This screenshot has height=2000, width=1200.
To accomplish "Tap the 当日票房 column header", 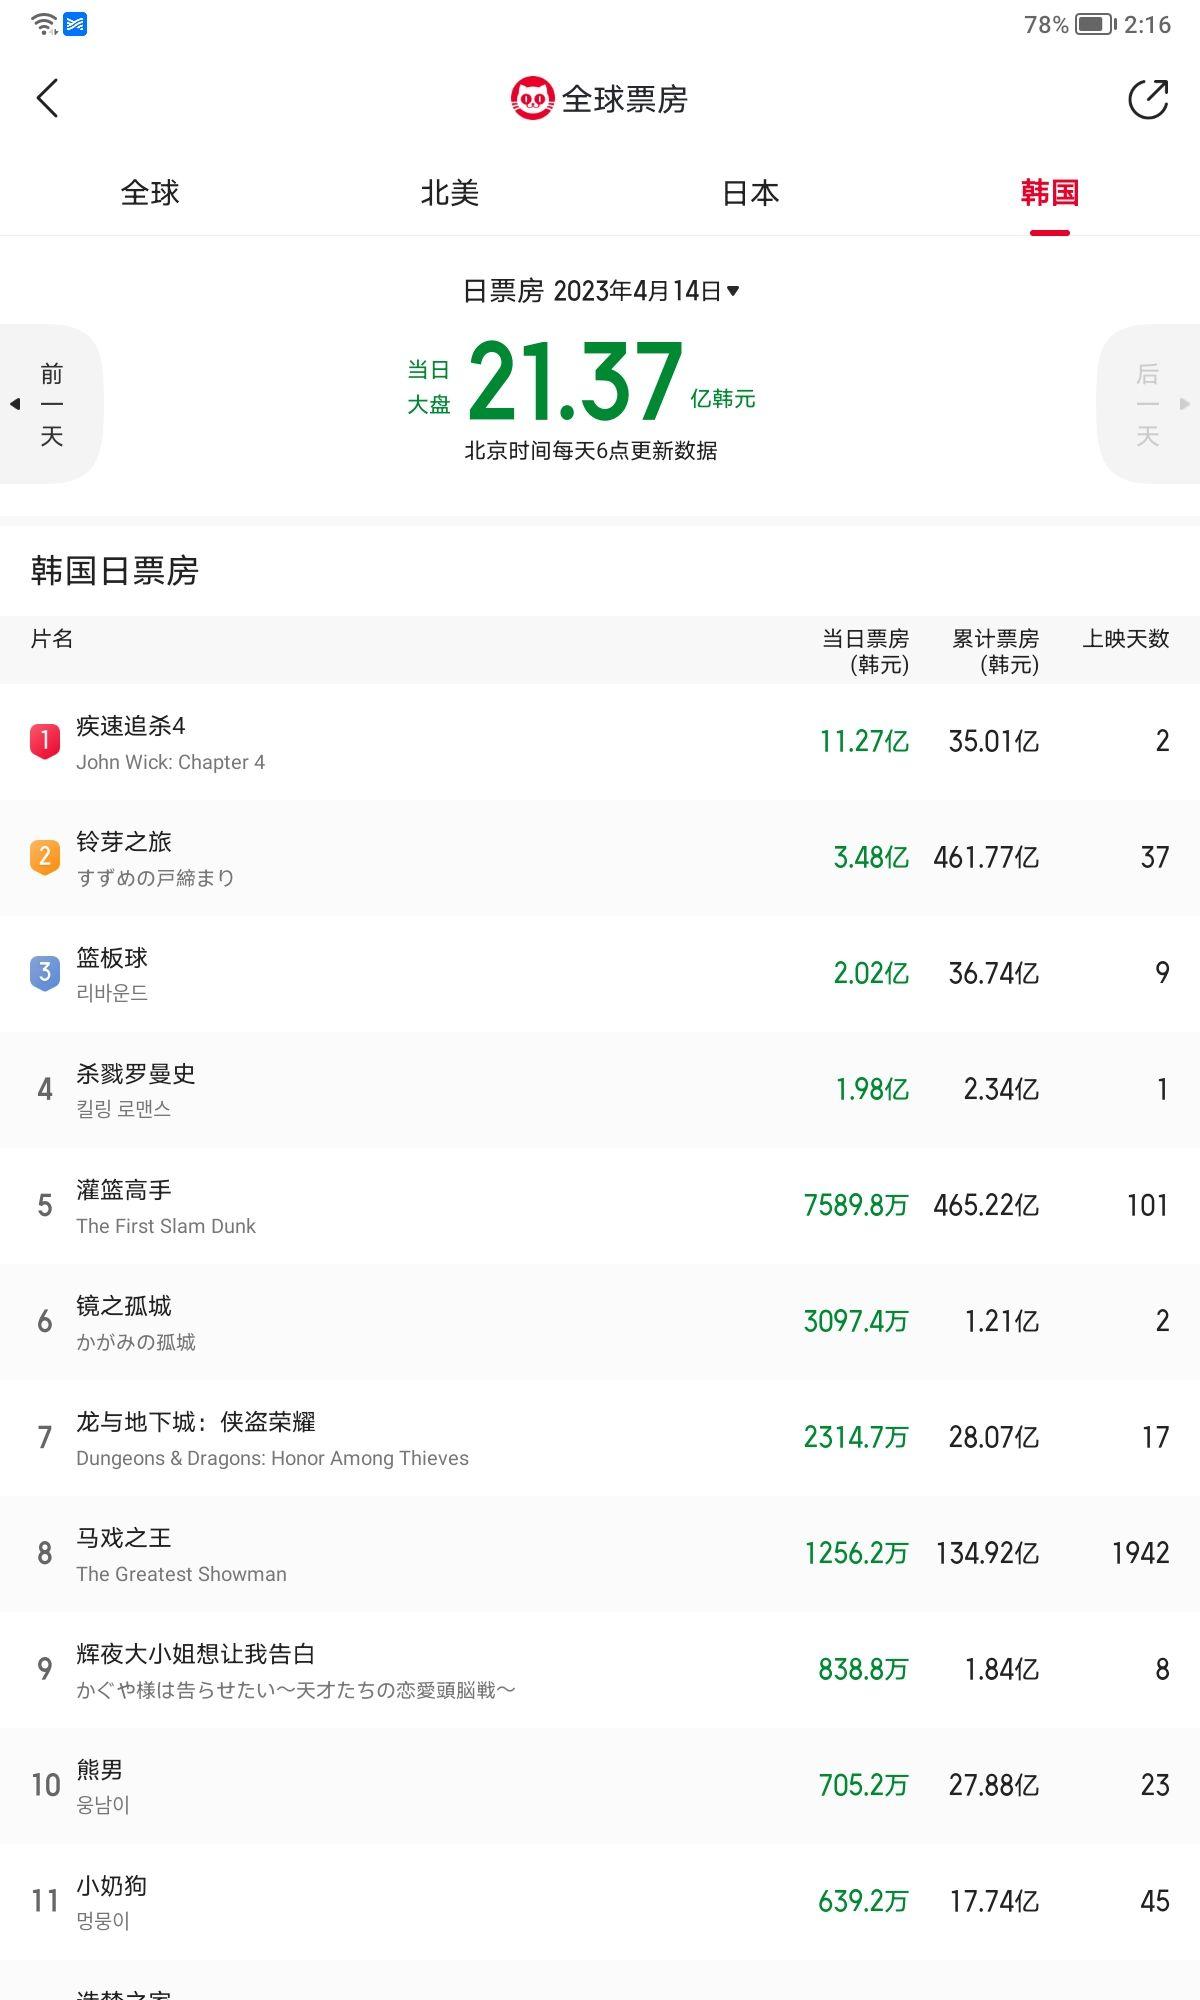I will (x=865, y=650).
